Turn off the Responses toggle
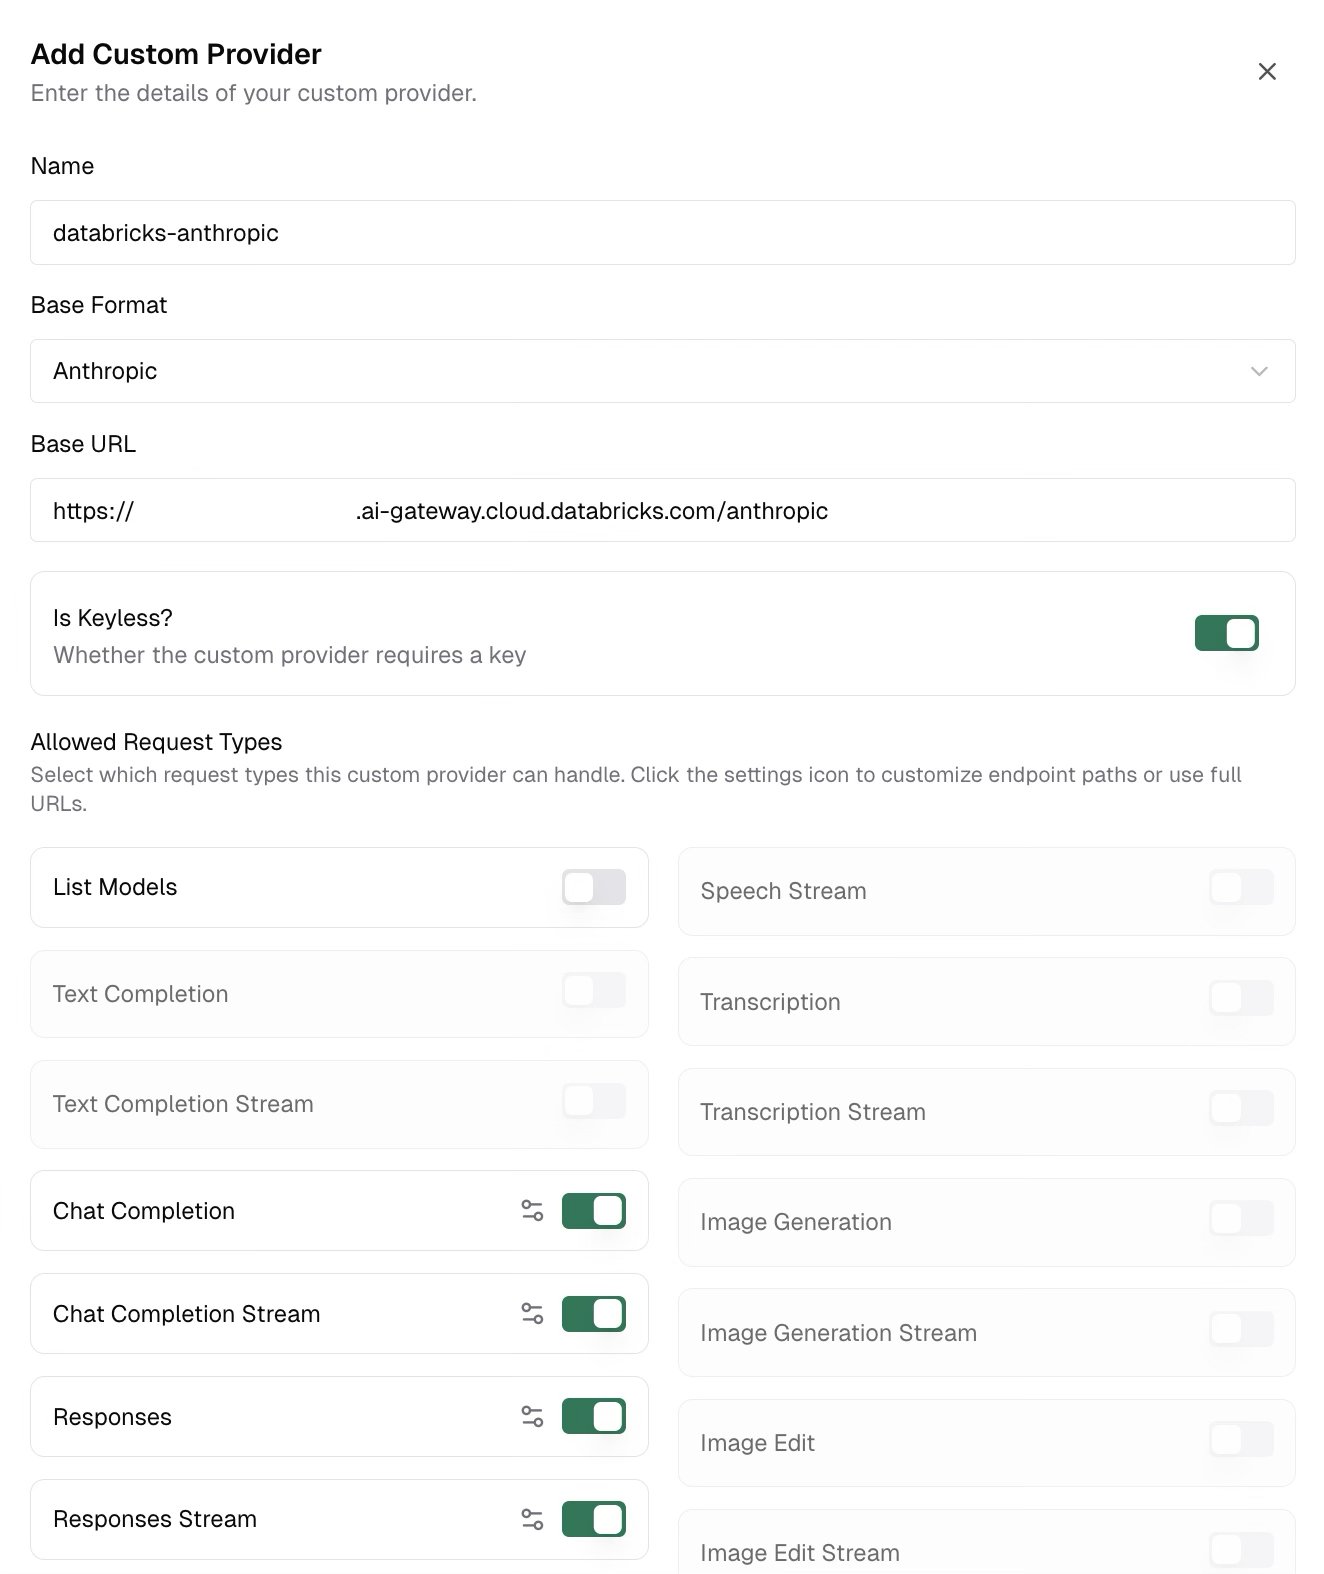This screenshot has width=1324, height=1574. (x=594, y=1417)
